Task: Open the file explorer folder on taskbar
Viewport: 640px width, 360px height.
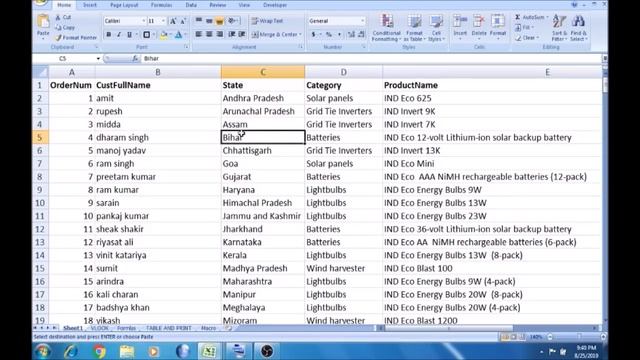Action: click(127, 351)
